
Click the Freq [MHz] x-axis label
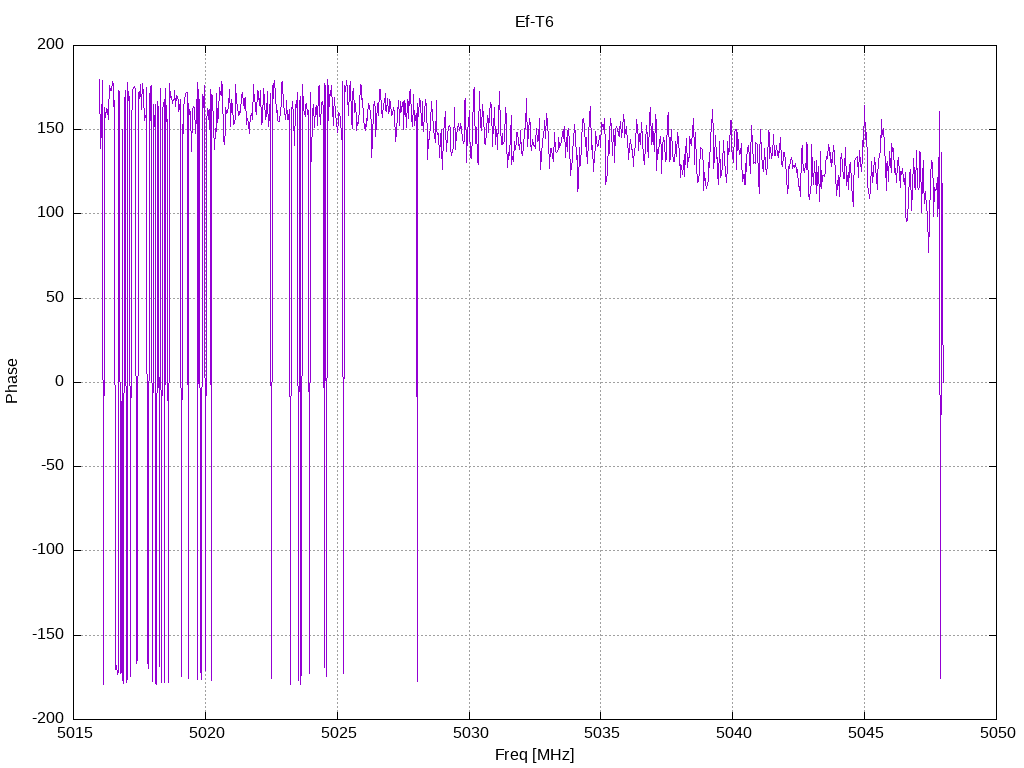pyautogui.click(x=534, y=755)
